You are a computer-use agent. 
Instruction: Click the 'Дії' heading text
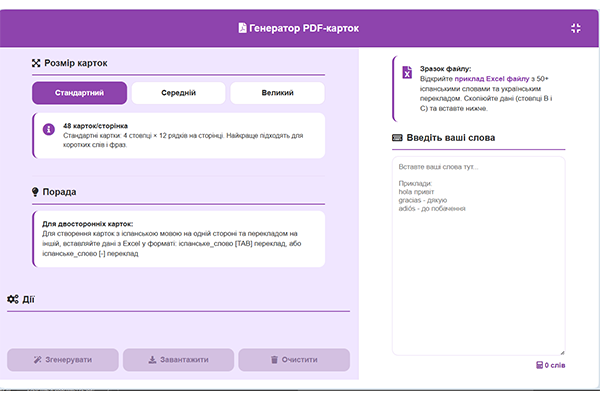pos(28,299)
